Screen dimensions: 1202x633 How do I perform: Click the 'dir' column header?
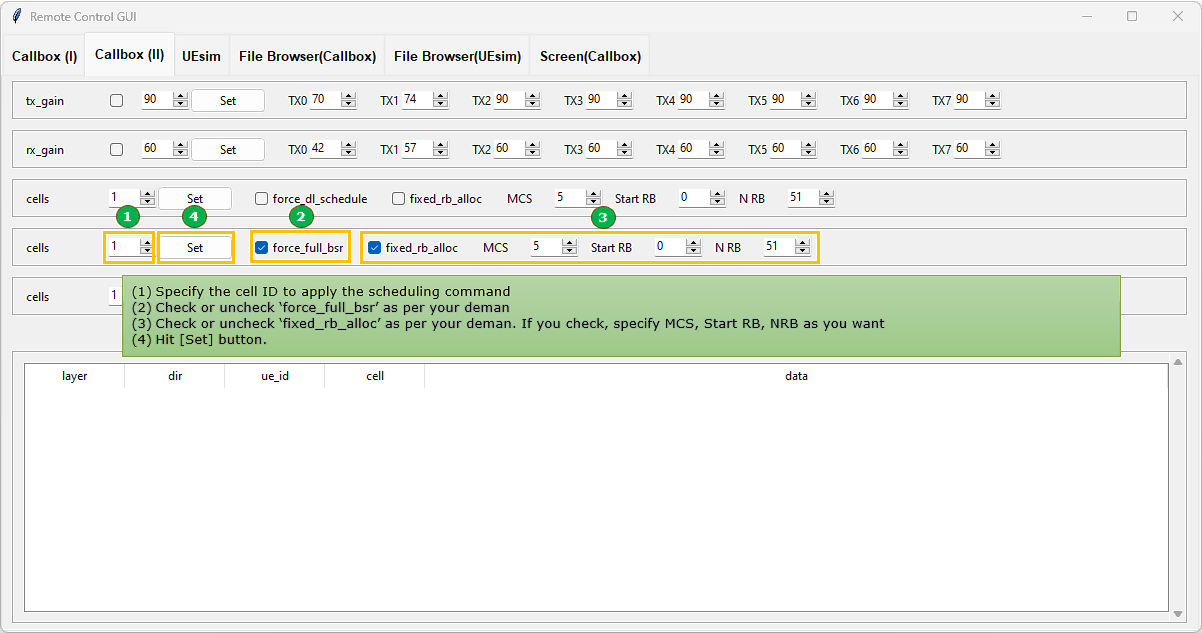(175, 376)
